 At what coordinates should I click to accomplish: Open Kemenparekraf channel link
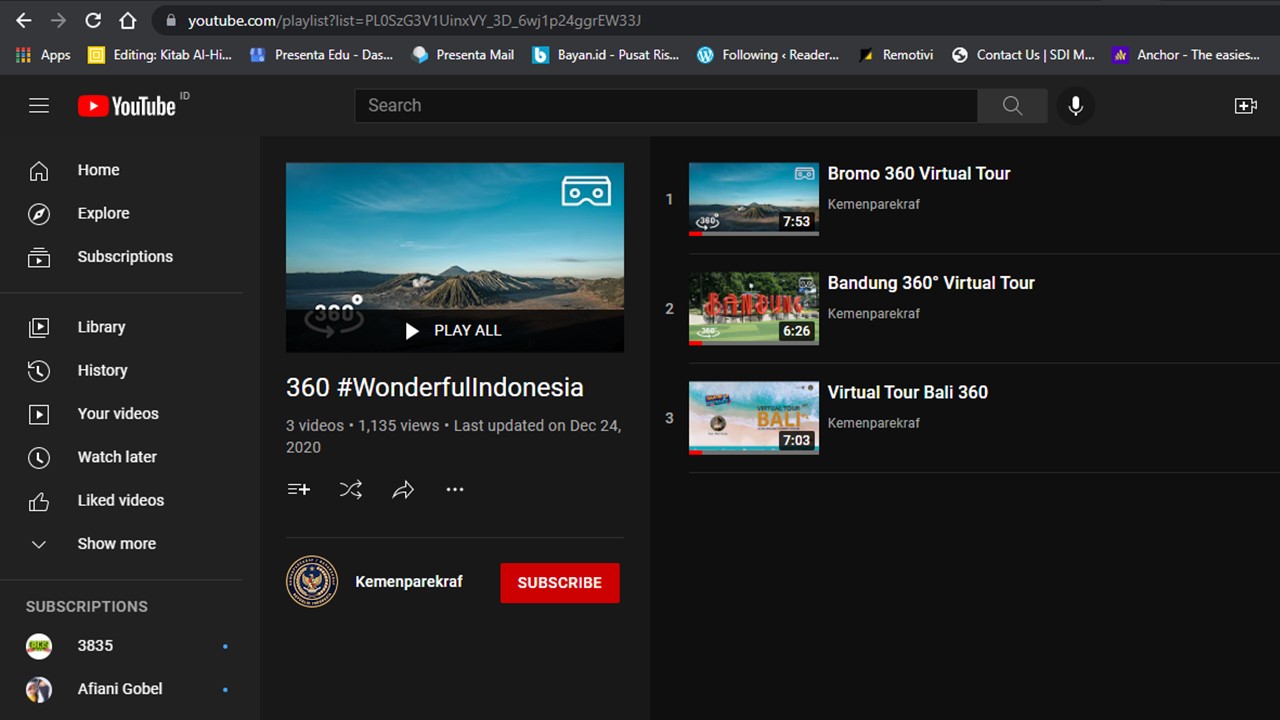(x=408, y=582)
